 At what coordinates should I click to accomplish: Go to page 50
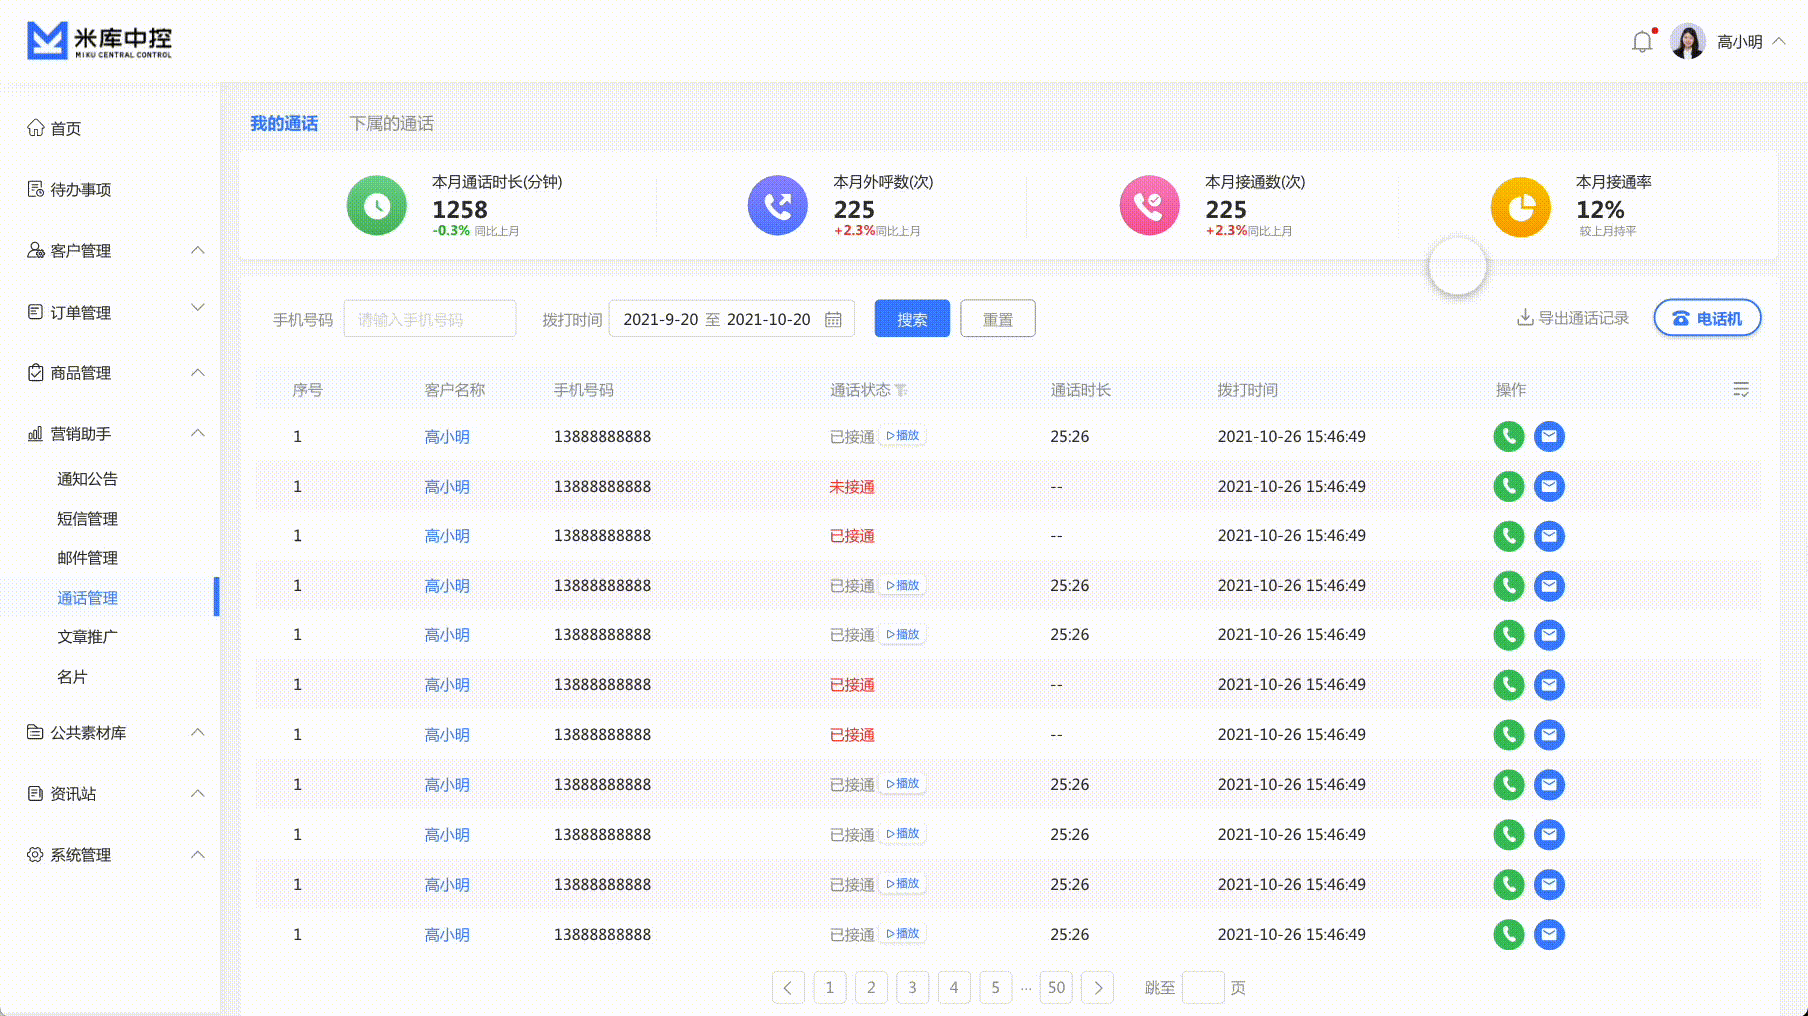tap(1056, 988)
